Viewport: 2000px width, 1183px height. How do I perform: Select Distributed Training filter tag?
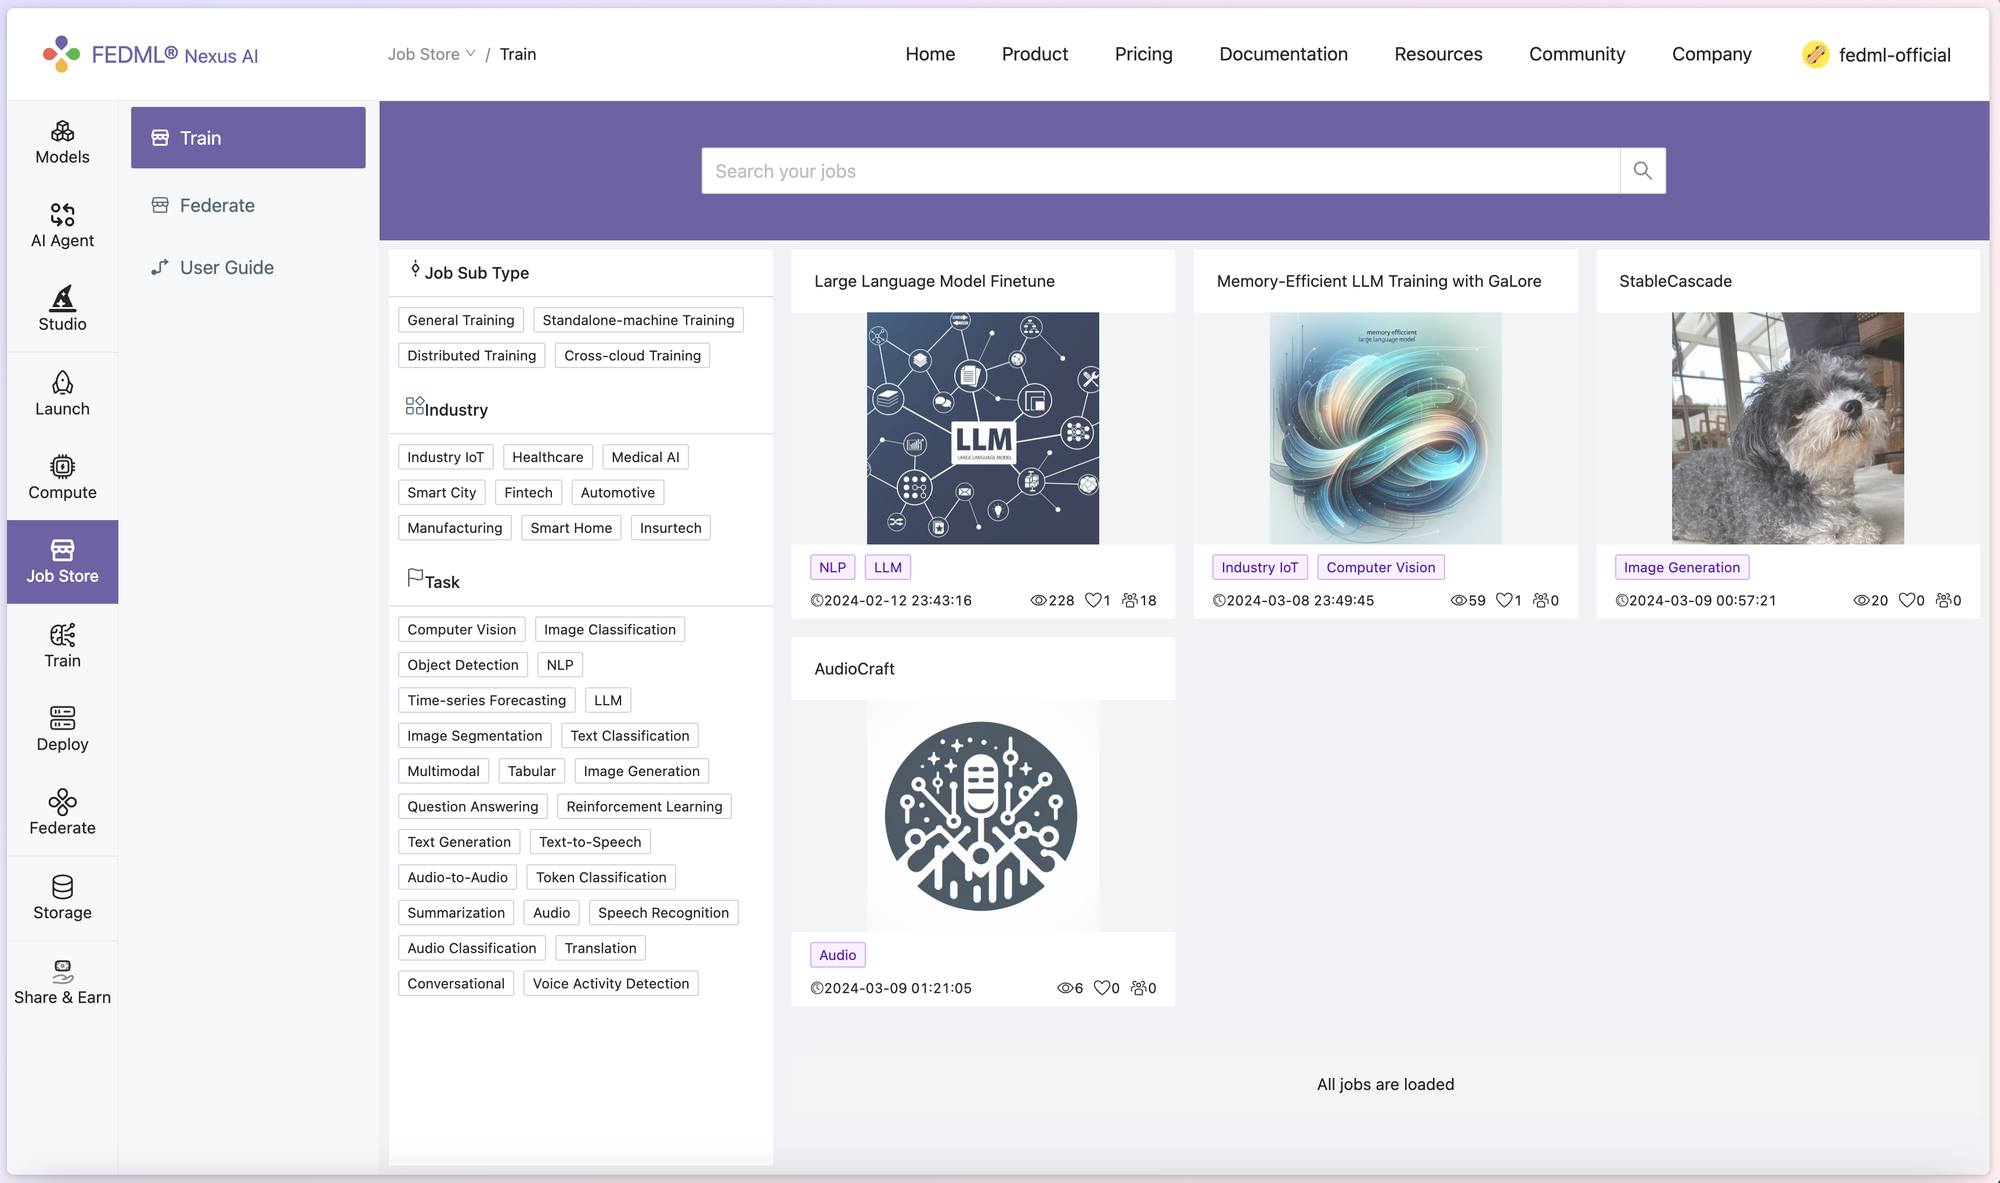[470, 355]
